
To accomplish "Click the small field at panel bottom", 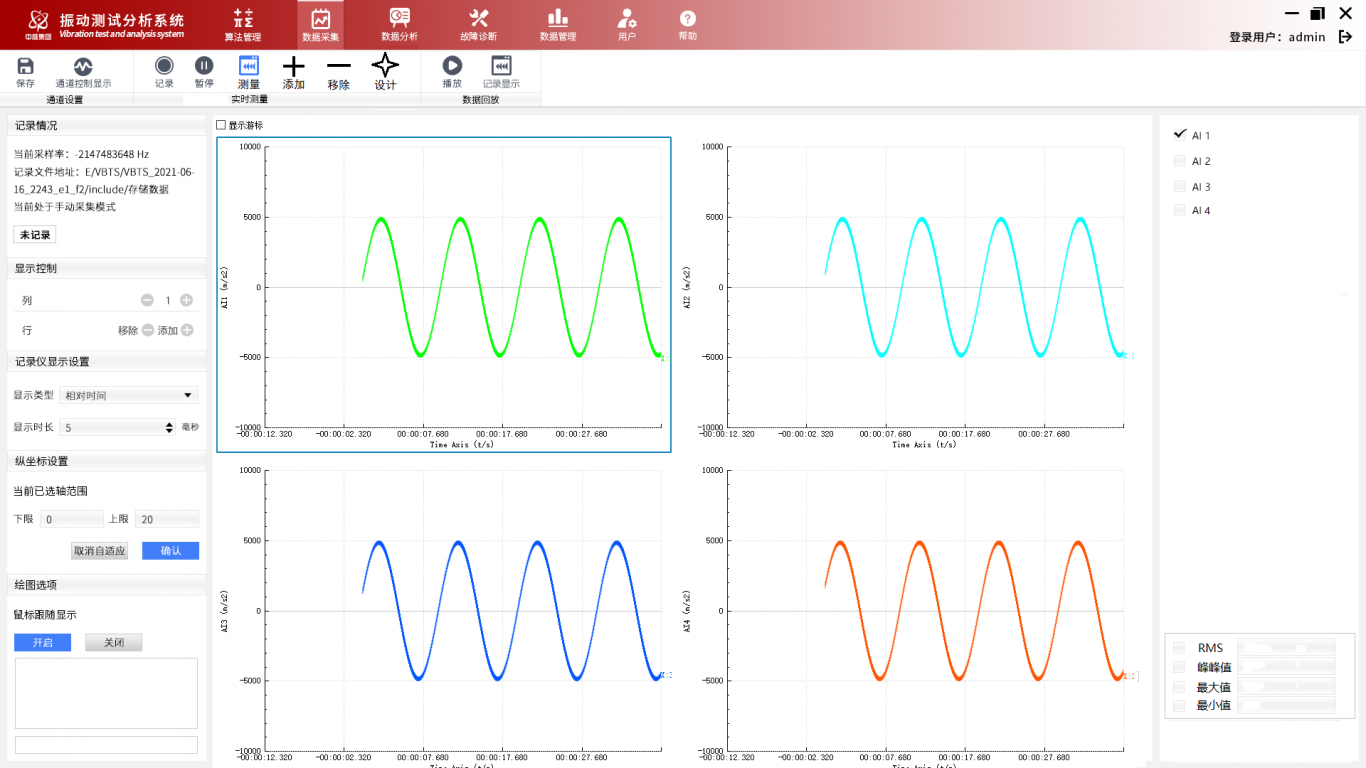I will 106,745.
